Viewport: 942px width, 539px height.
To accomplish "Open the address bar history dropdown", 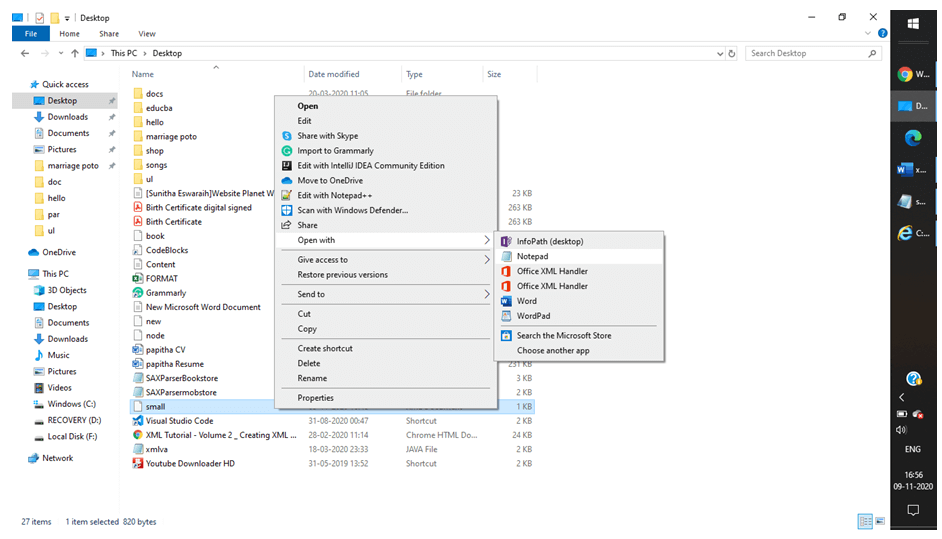I will tap(720, 53).
